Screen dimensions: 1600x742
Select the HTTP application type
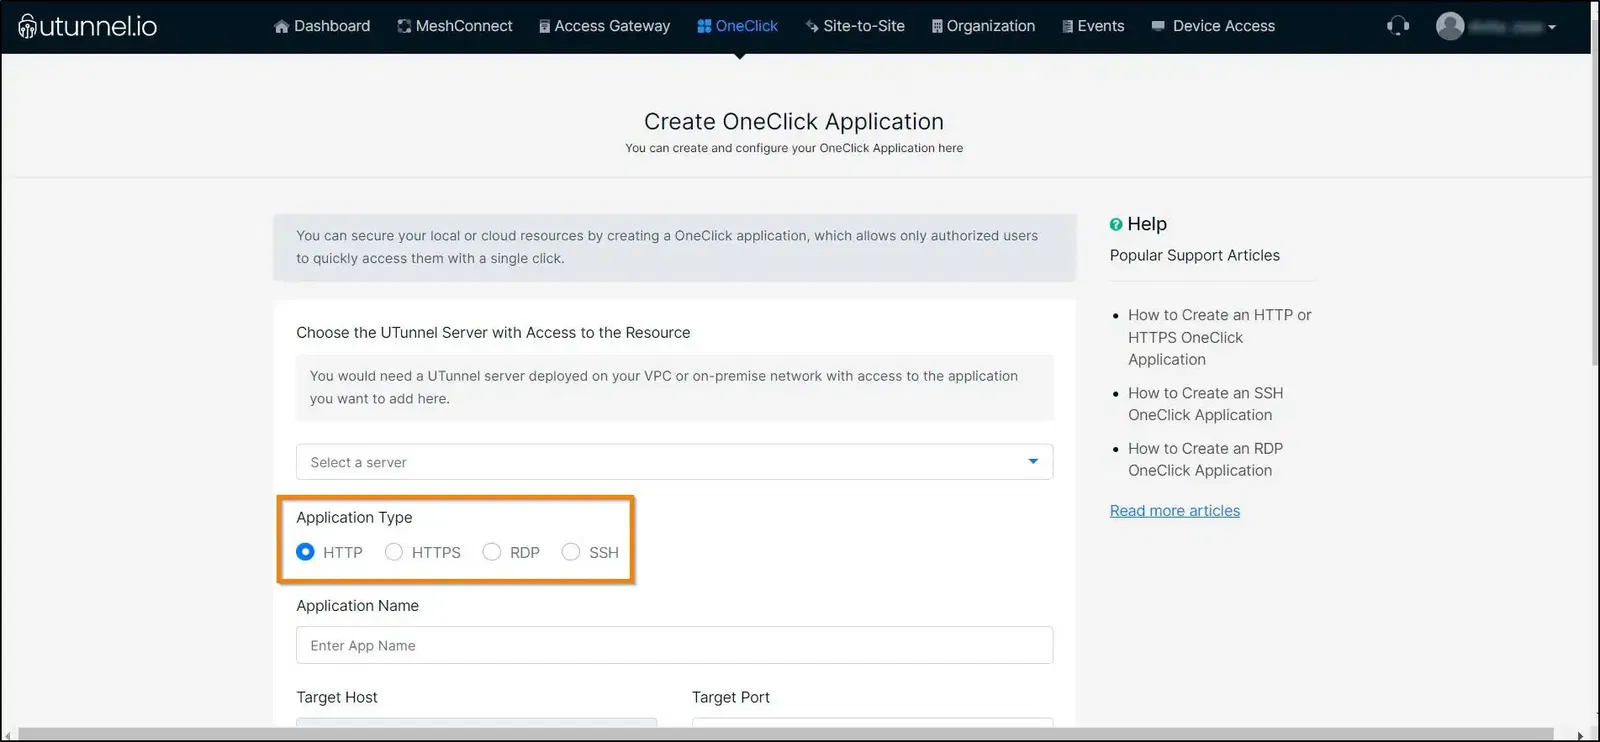tap(305, 552)
